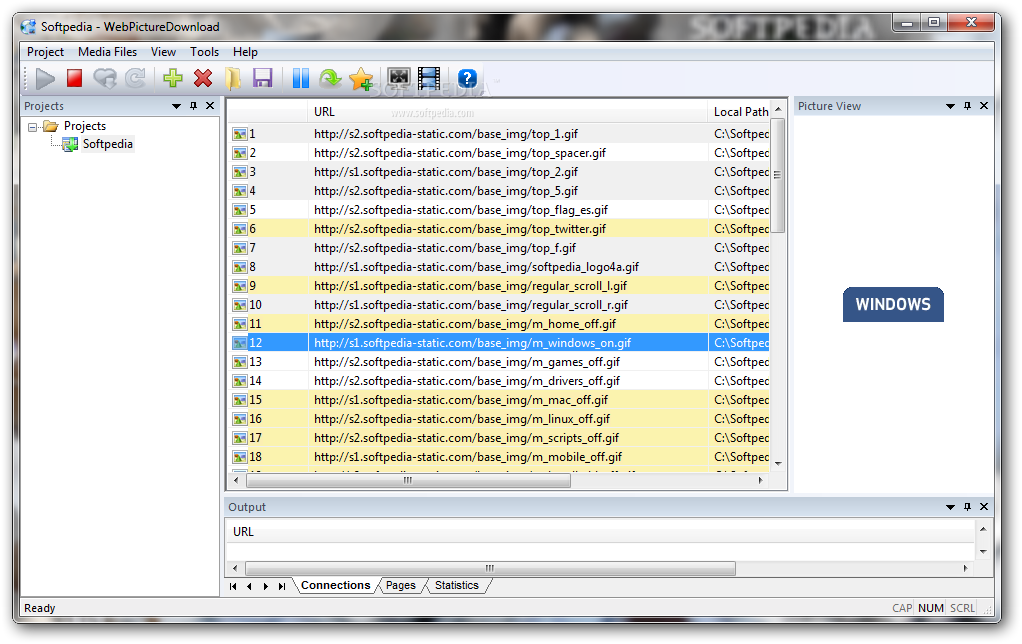This screenshot has height=644, width=1022.
Task: Click the Softpedia project icon in tree
Action: click(x=70, y=145)
